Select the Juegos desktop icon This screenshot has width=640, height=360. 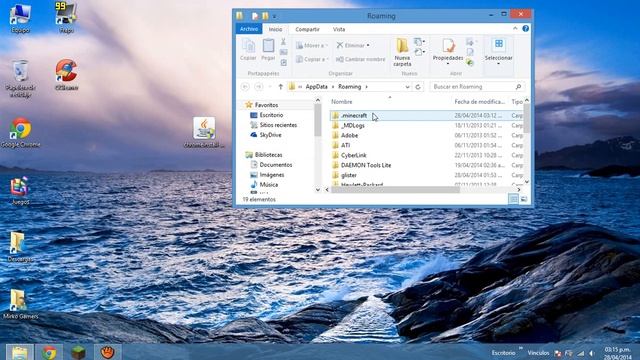20,191
